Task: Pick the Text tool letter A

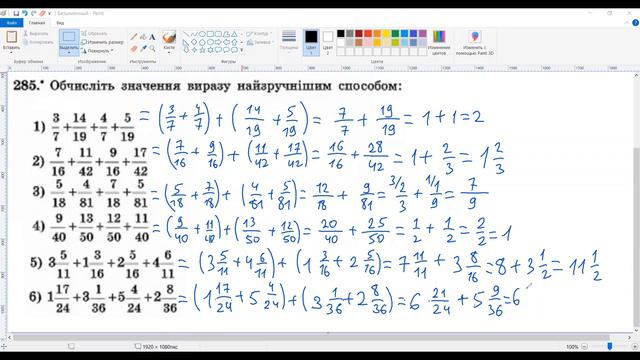Action: [x=152, y=37]
